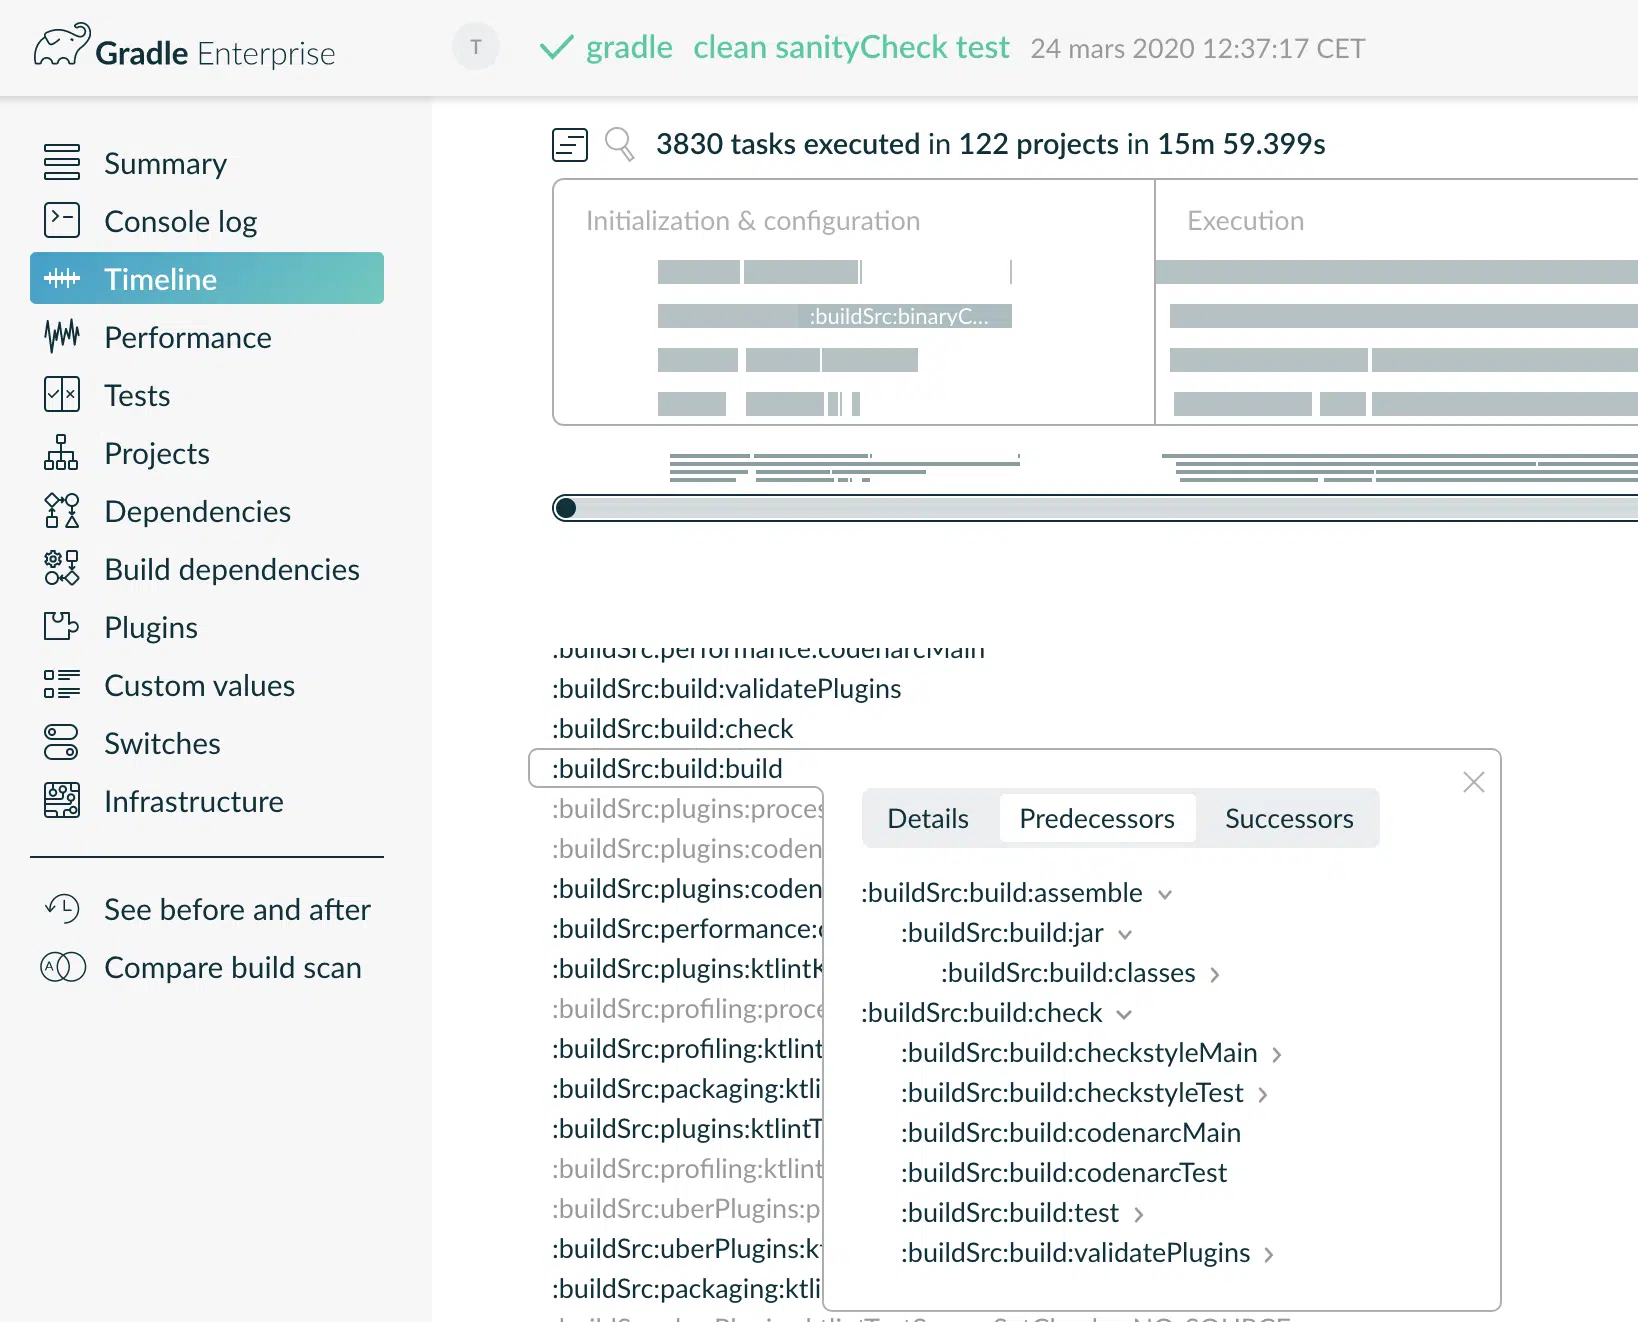Collapse the :buildSrc:build:assemble predecessor
The height and width of the screenshot is (1322, 1638).
coord(1165,894)
